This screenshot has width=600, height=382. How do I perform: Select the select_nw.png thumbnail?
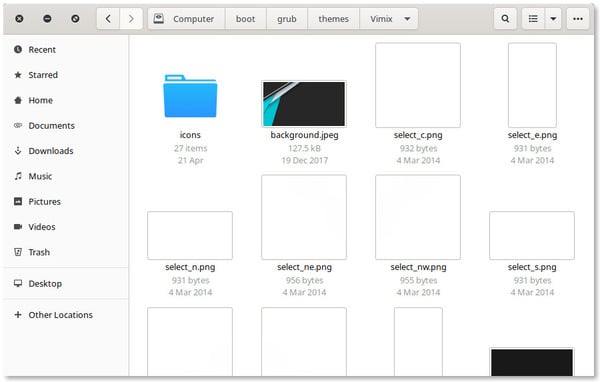point(418,217)
